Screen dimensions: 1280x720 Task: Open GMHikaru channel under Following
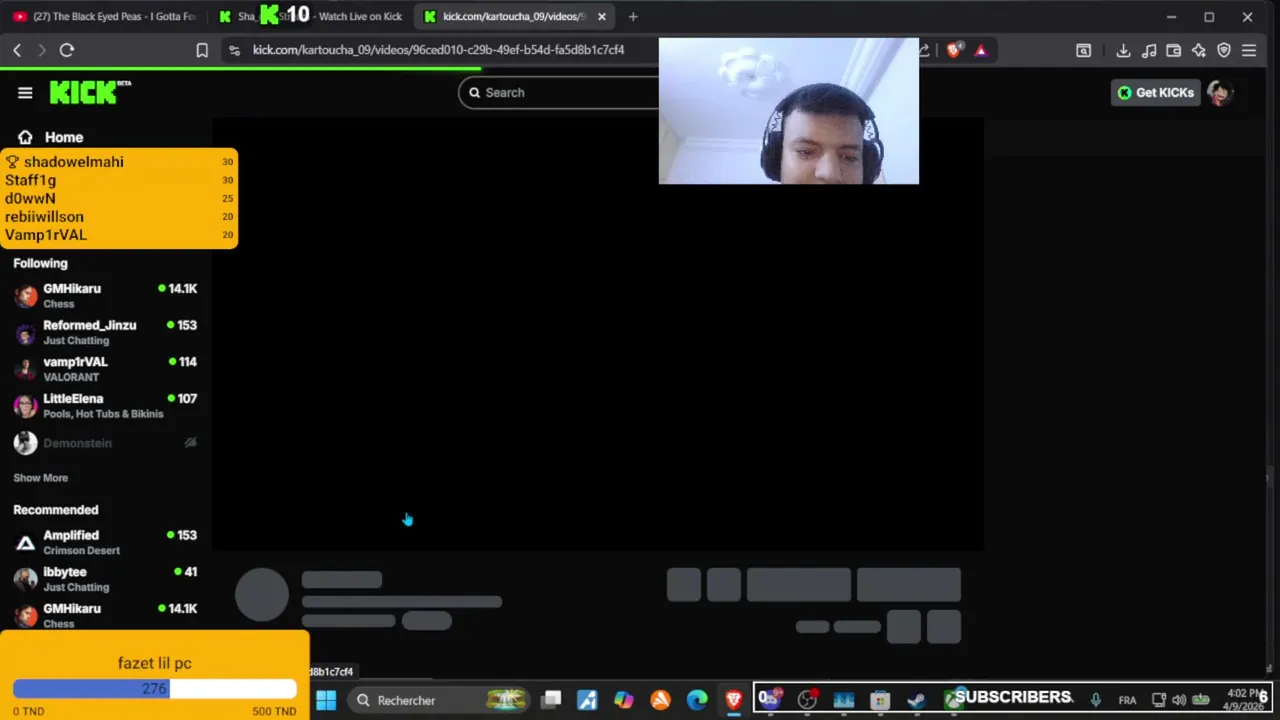click(105, 295)
